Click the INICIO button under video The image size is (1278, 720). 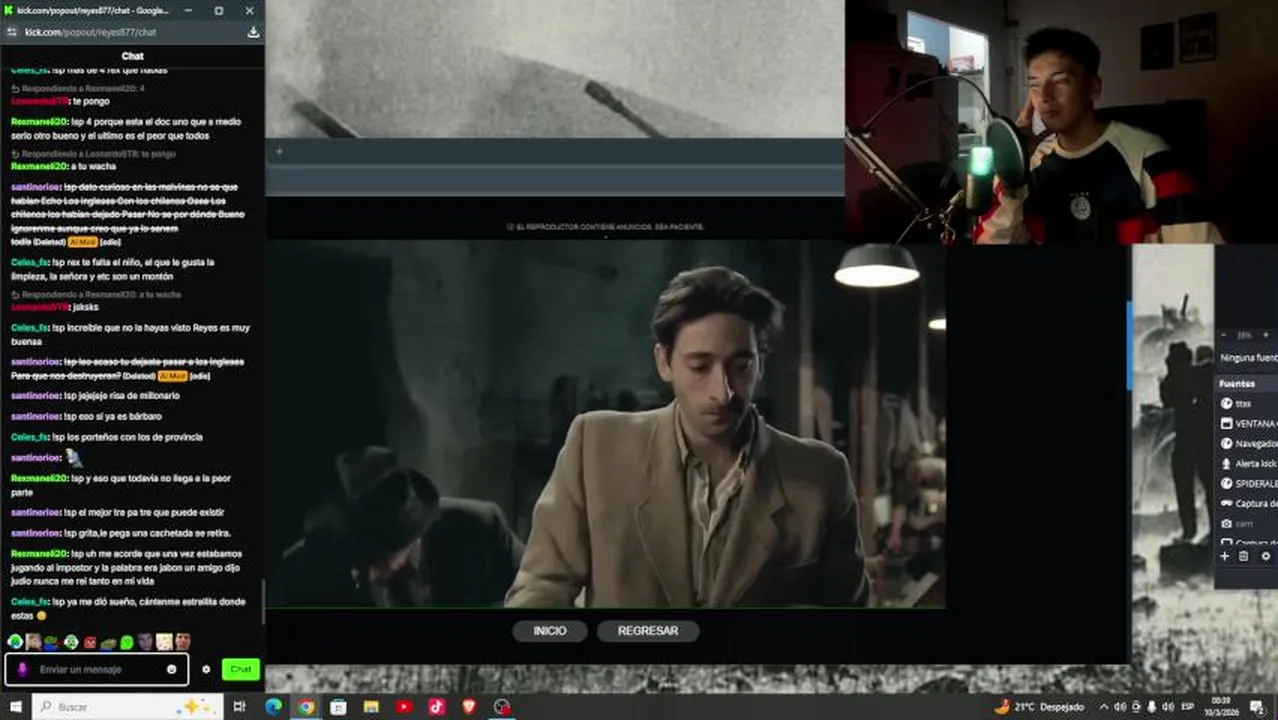coord(550,631)
